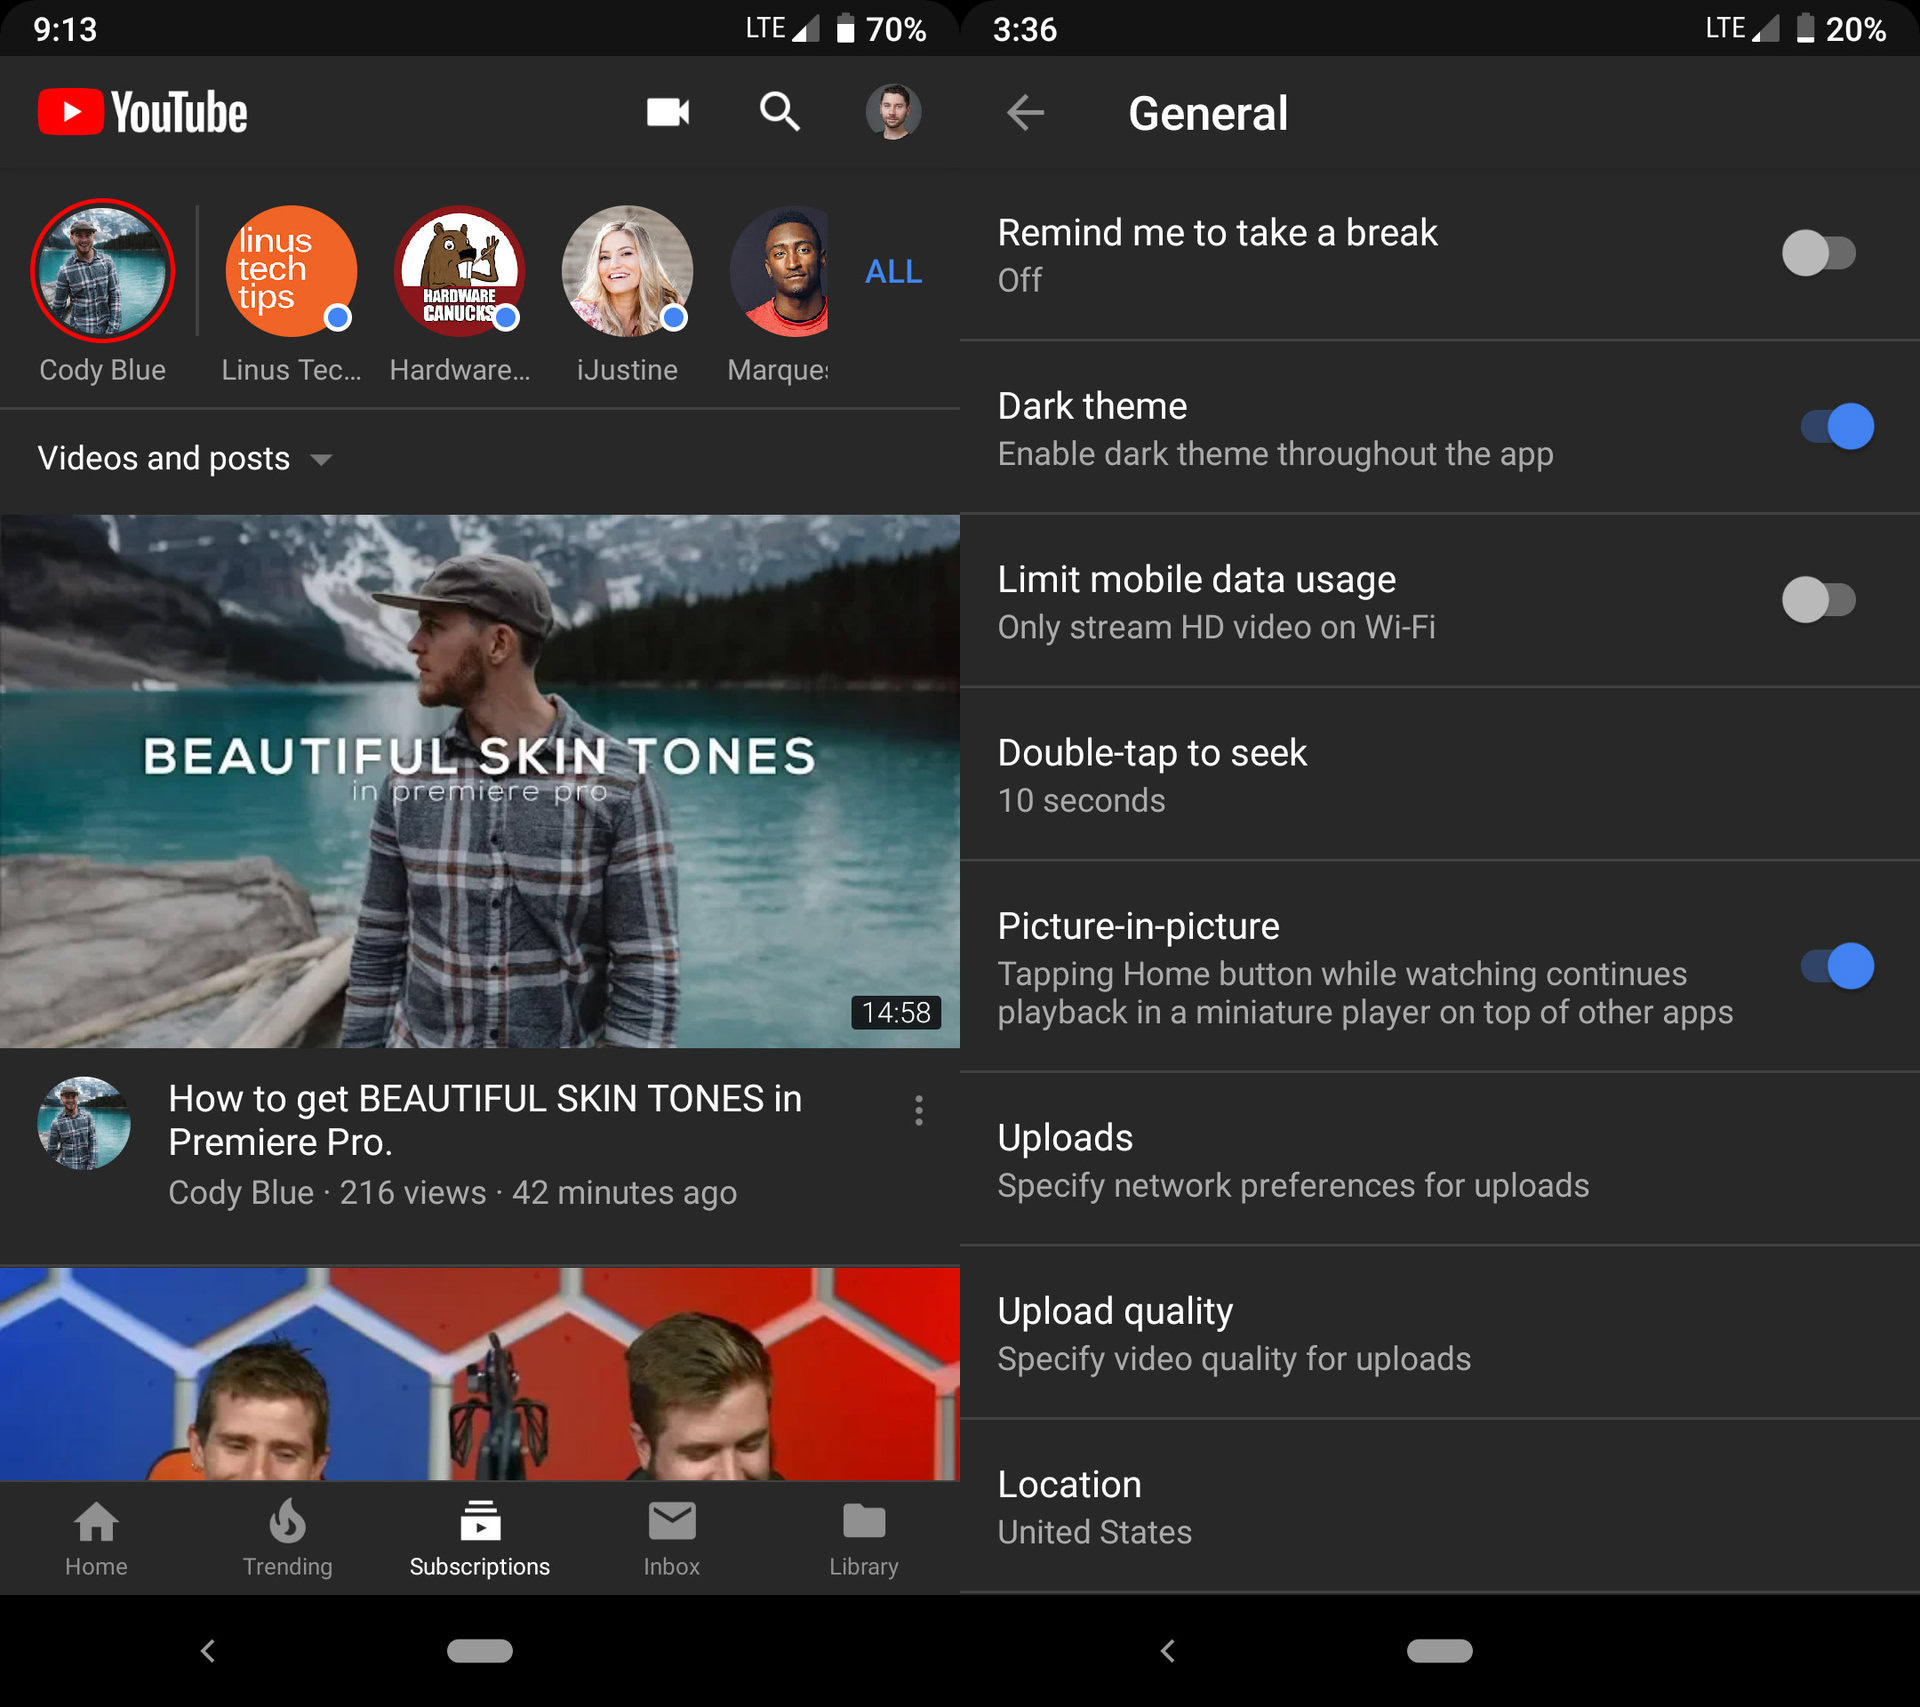Tap the back arrow in General settings
The width and height of the screenshot is (1920, 1707).
(1023, 112)
